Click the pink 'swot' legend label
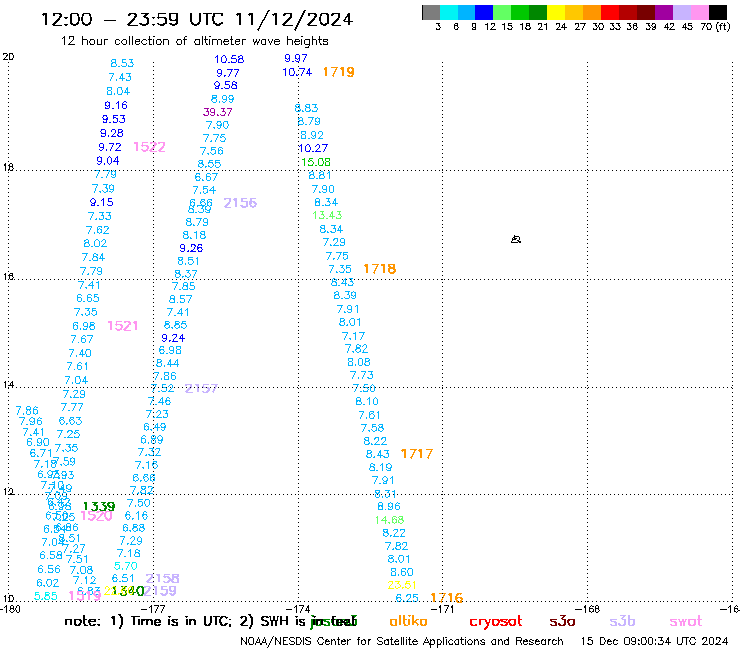 pos(686,621)
